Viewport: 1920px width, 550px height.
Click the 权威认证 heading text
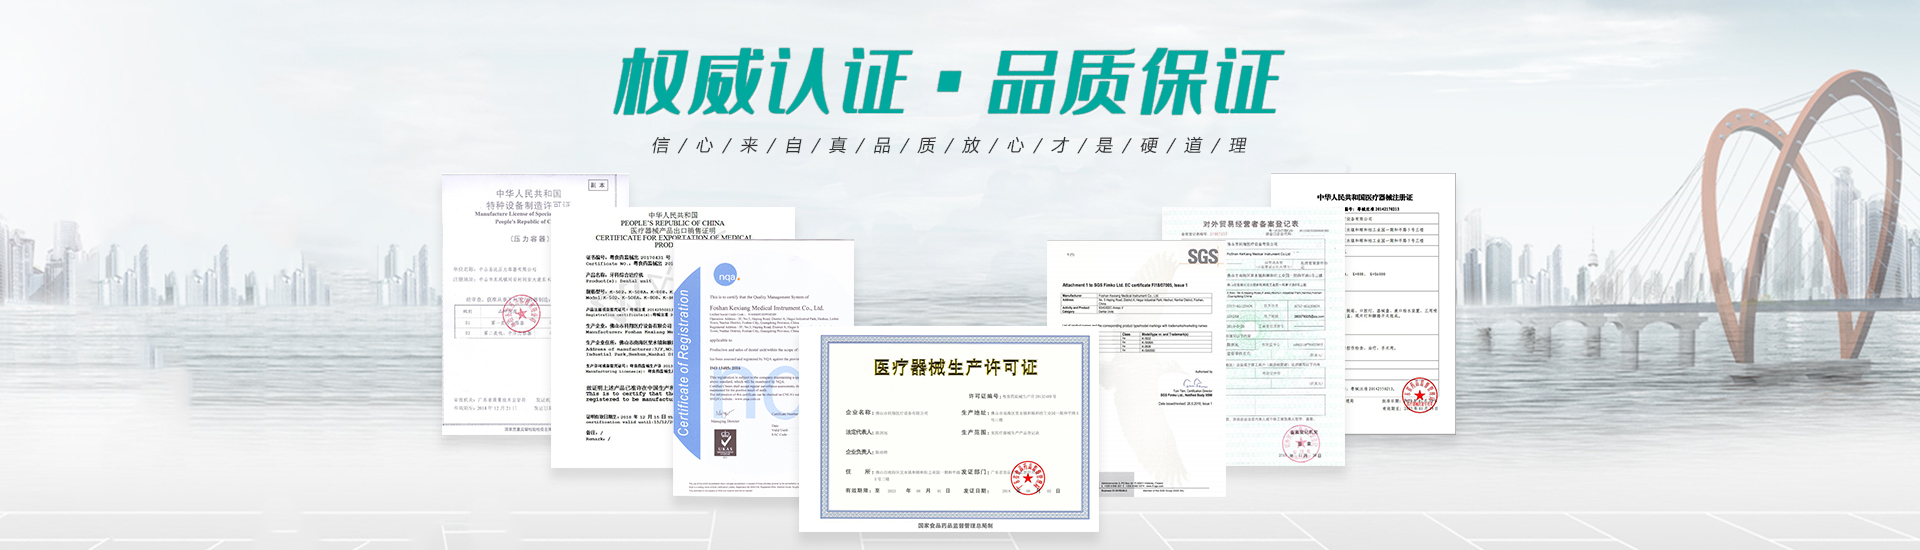coord(760,82)
